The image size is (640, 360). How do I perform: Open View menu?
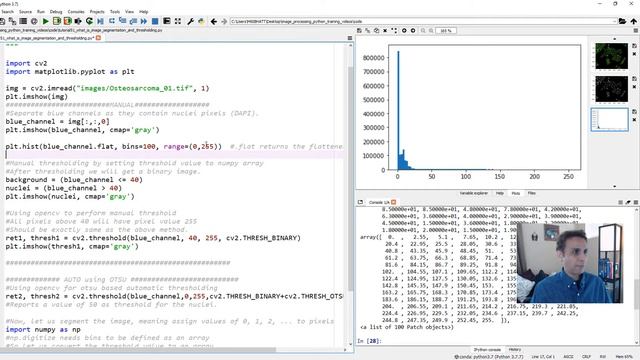click(129, 12)
